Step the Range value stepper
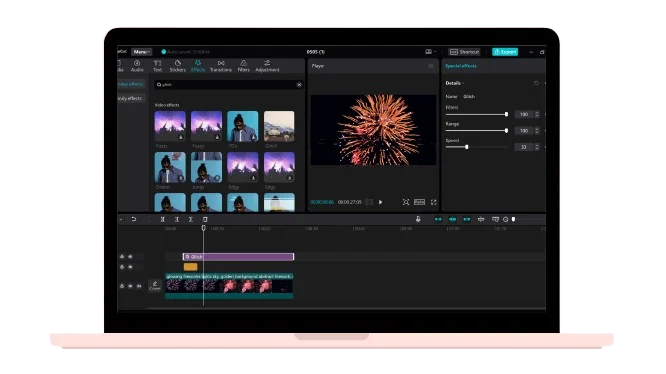Image resolution: width=666 pixels, height=374 pixels. (537, 131)
